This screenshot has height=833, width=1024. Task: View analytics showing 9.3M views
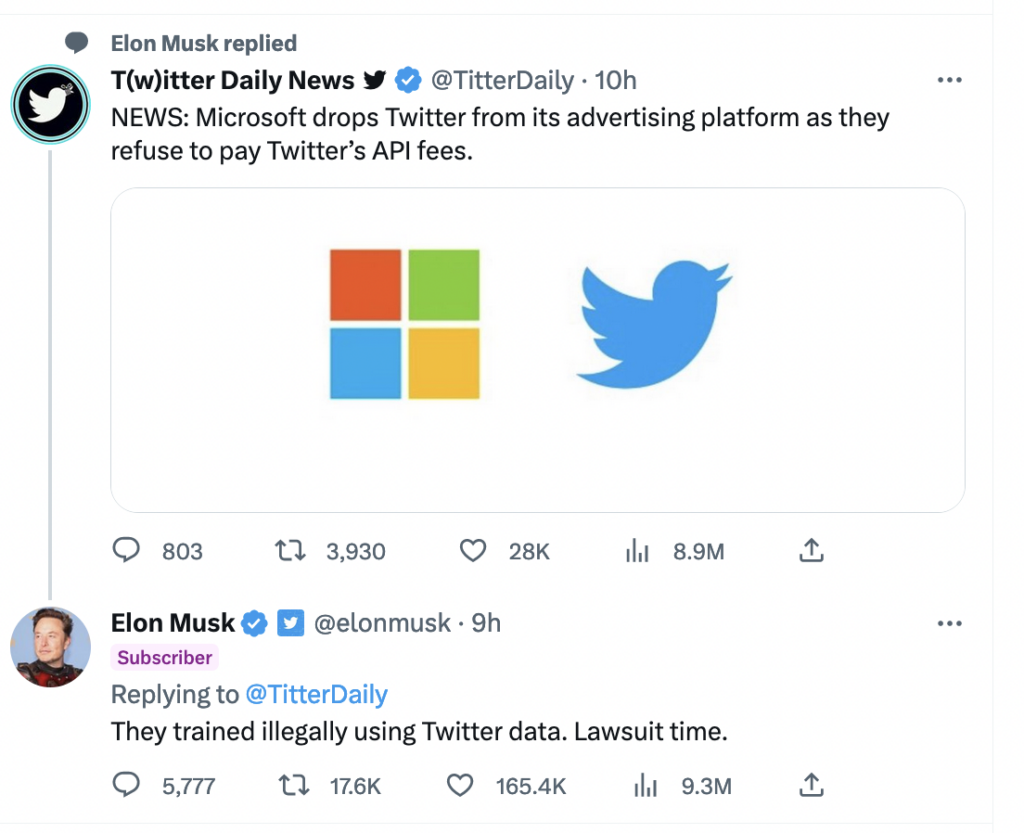[x=645, y=785]
